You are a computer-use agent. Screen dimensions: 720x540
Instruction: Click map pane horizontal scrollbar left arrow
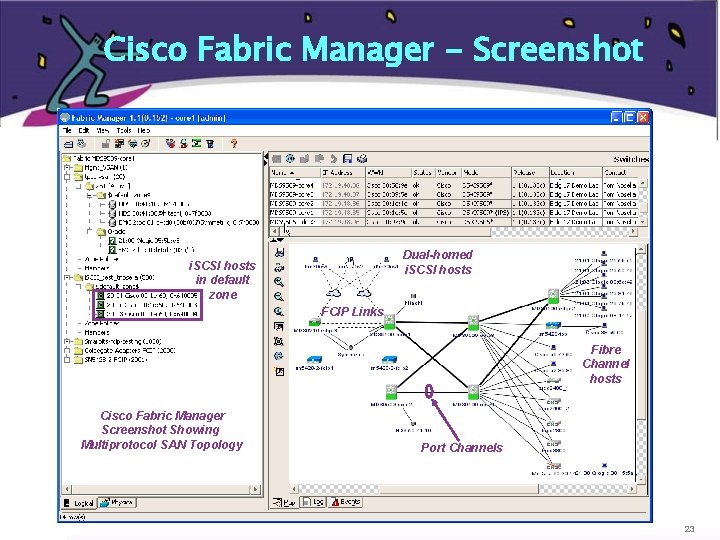pyautogui.click(x=294, y=489)
